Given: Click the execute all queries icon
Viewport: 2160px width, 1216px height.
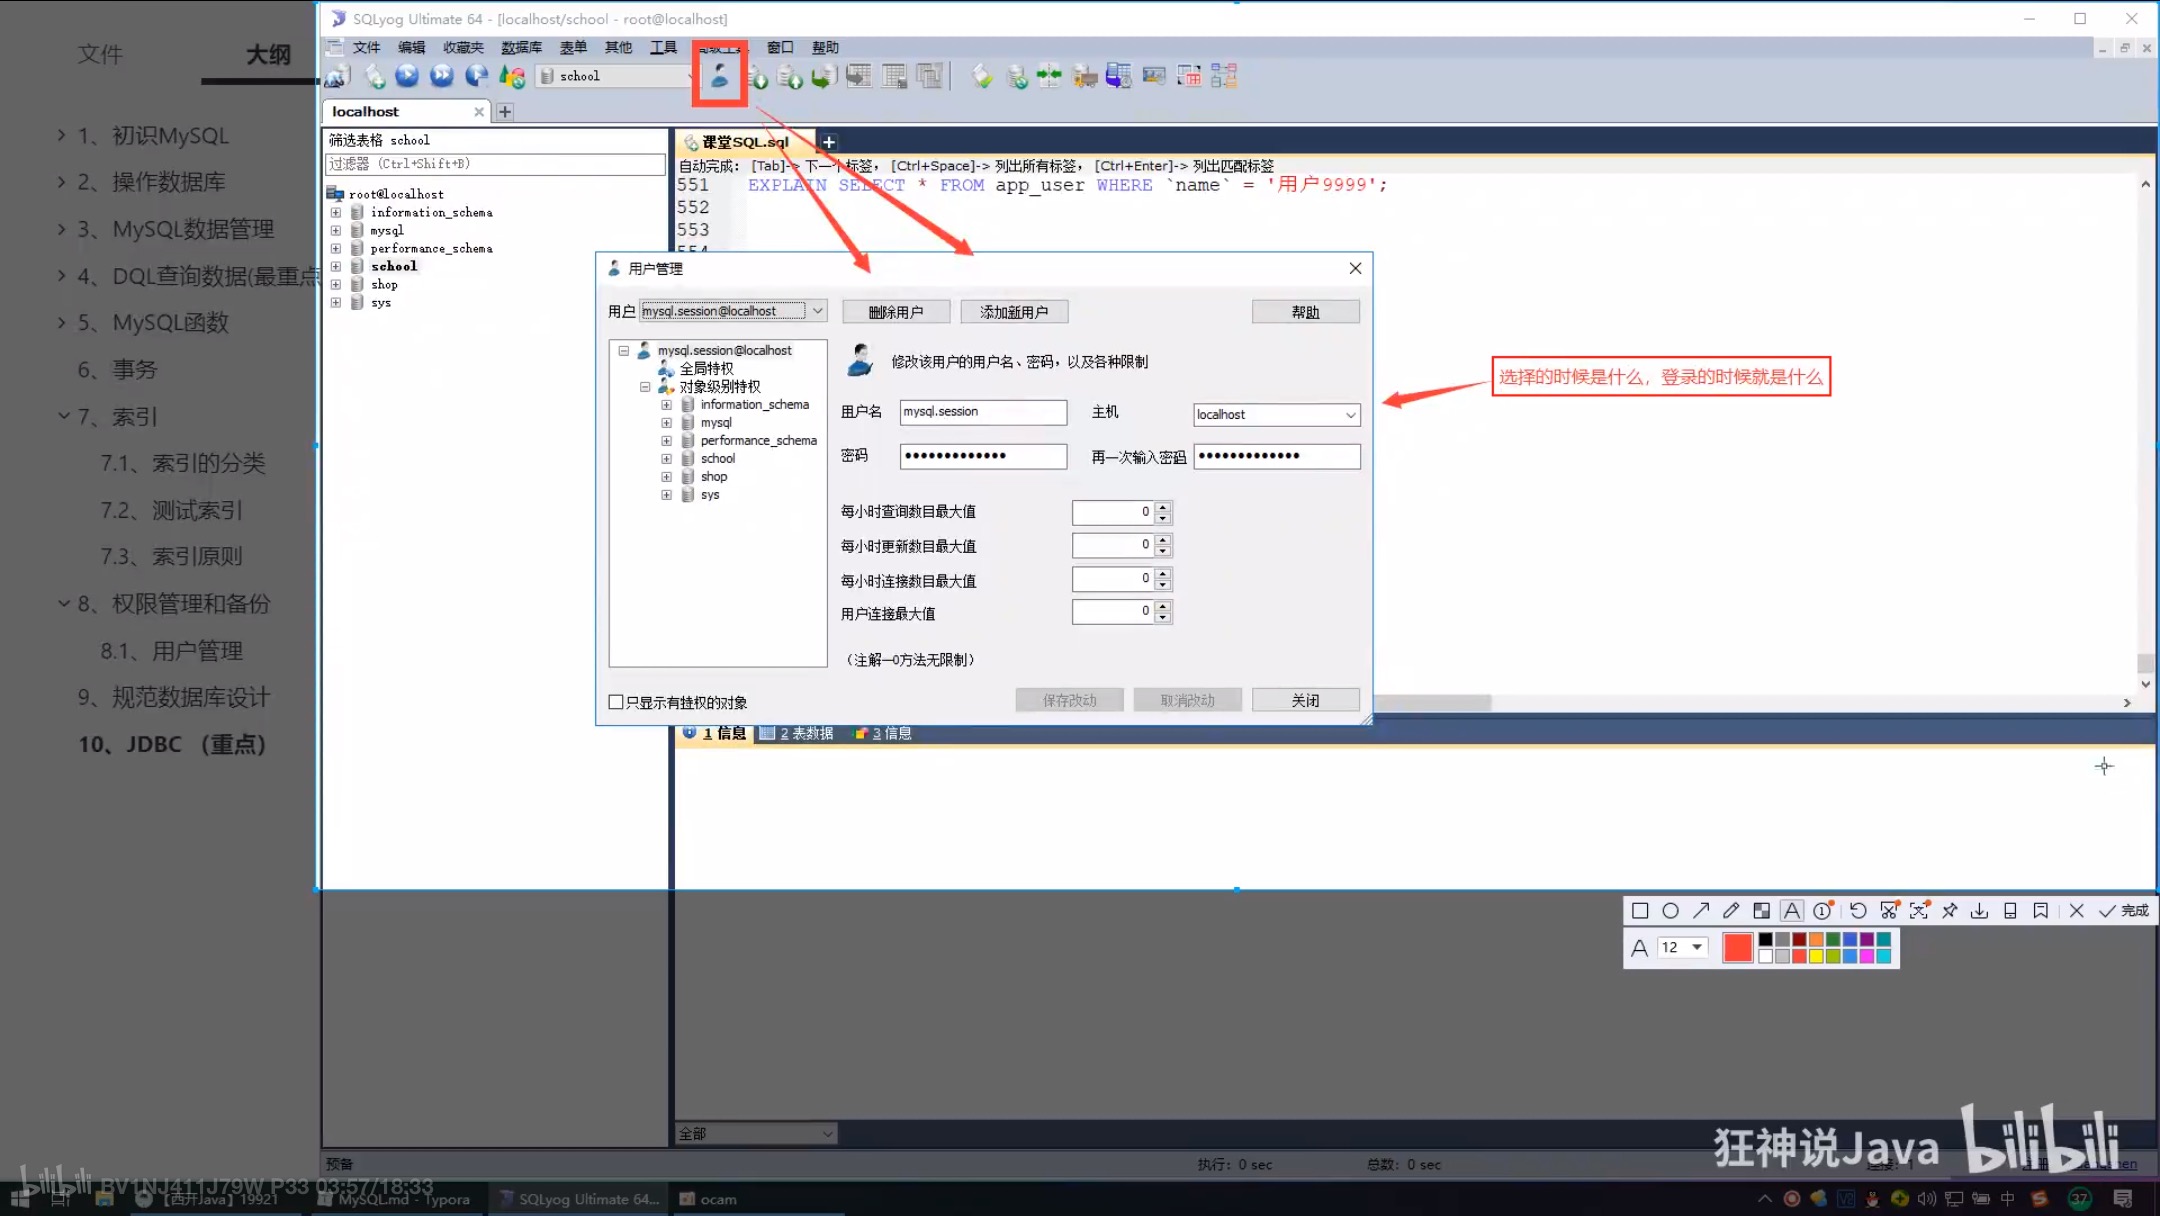Looking at the screenshot, I should tap(442, 76).
